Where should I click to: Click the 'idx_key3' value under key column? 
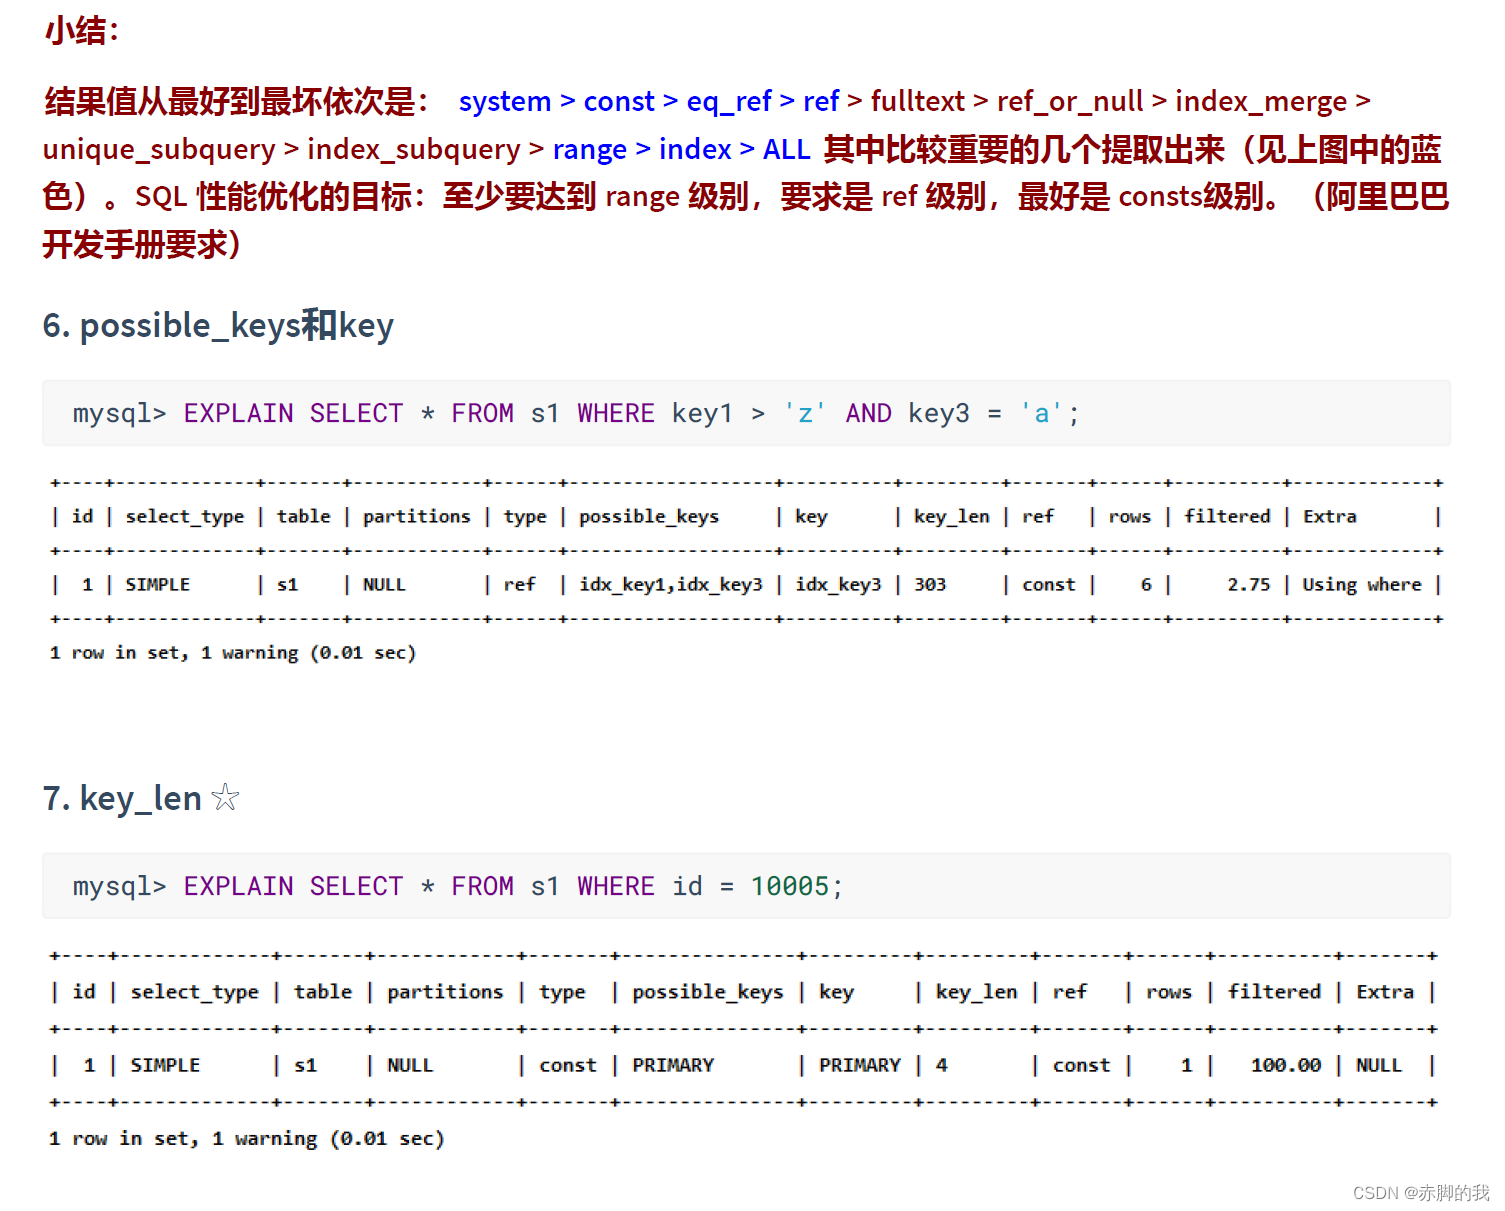839,584
